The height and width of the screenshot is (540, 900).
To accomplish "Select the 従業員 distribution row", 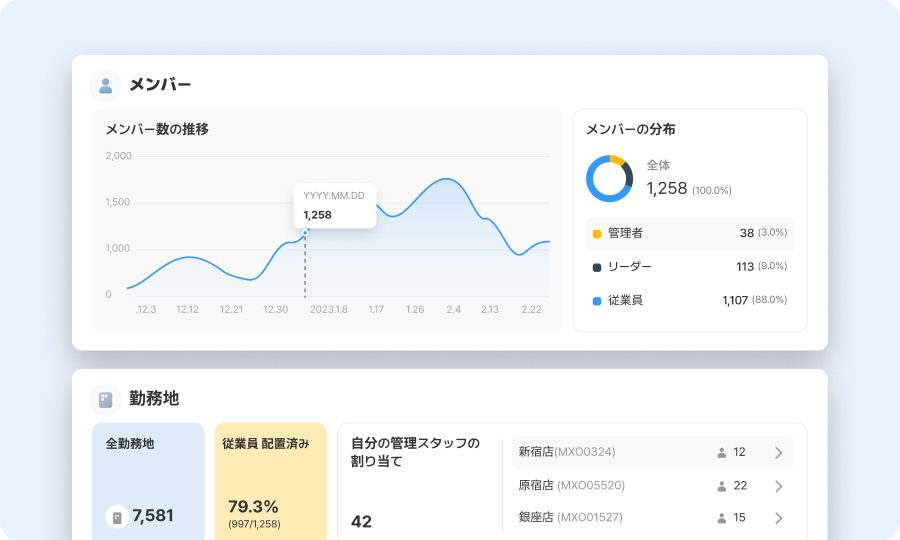I will [x=690, y=300].
